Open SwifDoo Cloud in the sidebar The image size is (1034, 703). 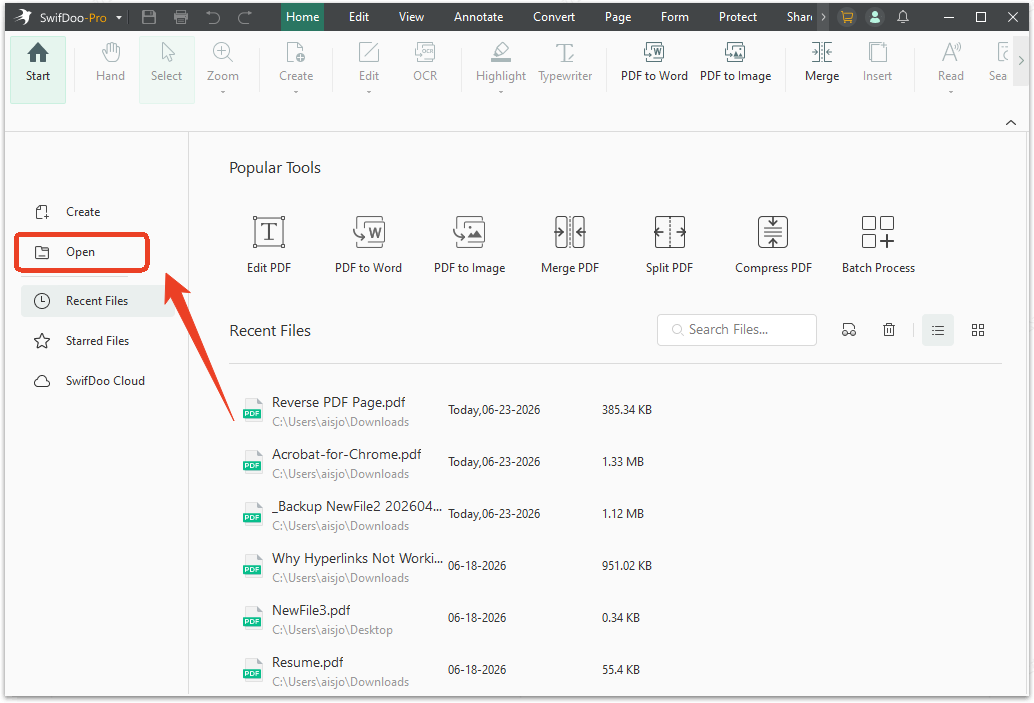point(90,381)
